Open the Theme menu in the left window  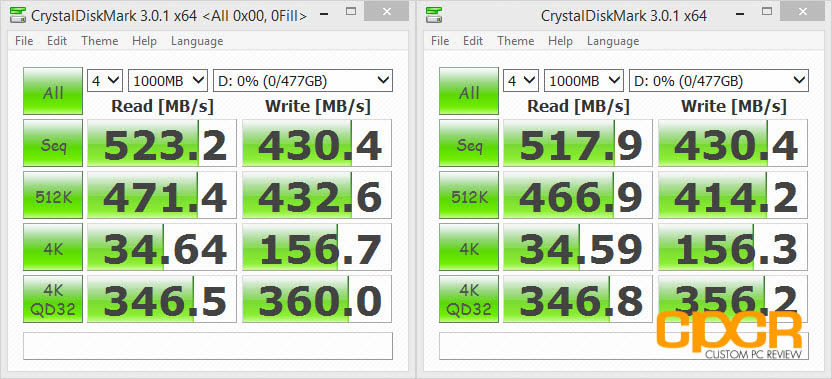[x=100, y=41]
